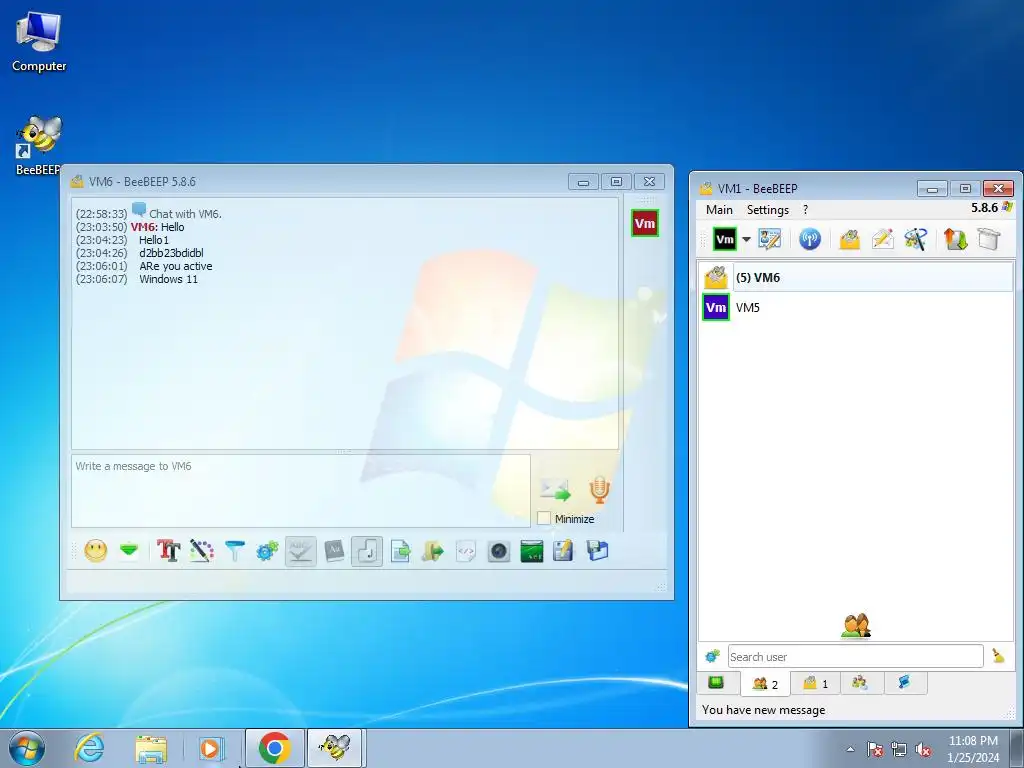Click the blue broadcast antenna icon

click(810, 239)
